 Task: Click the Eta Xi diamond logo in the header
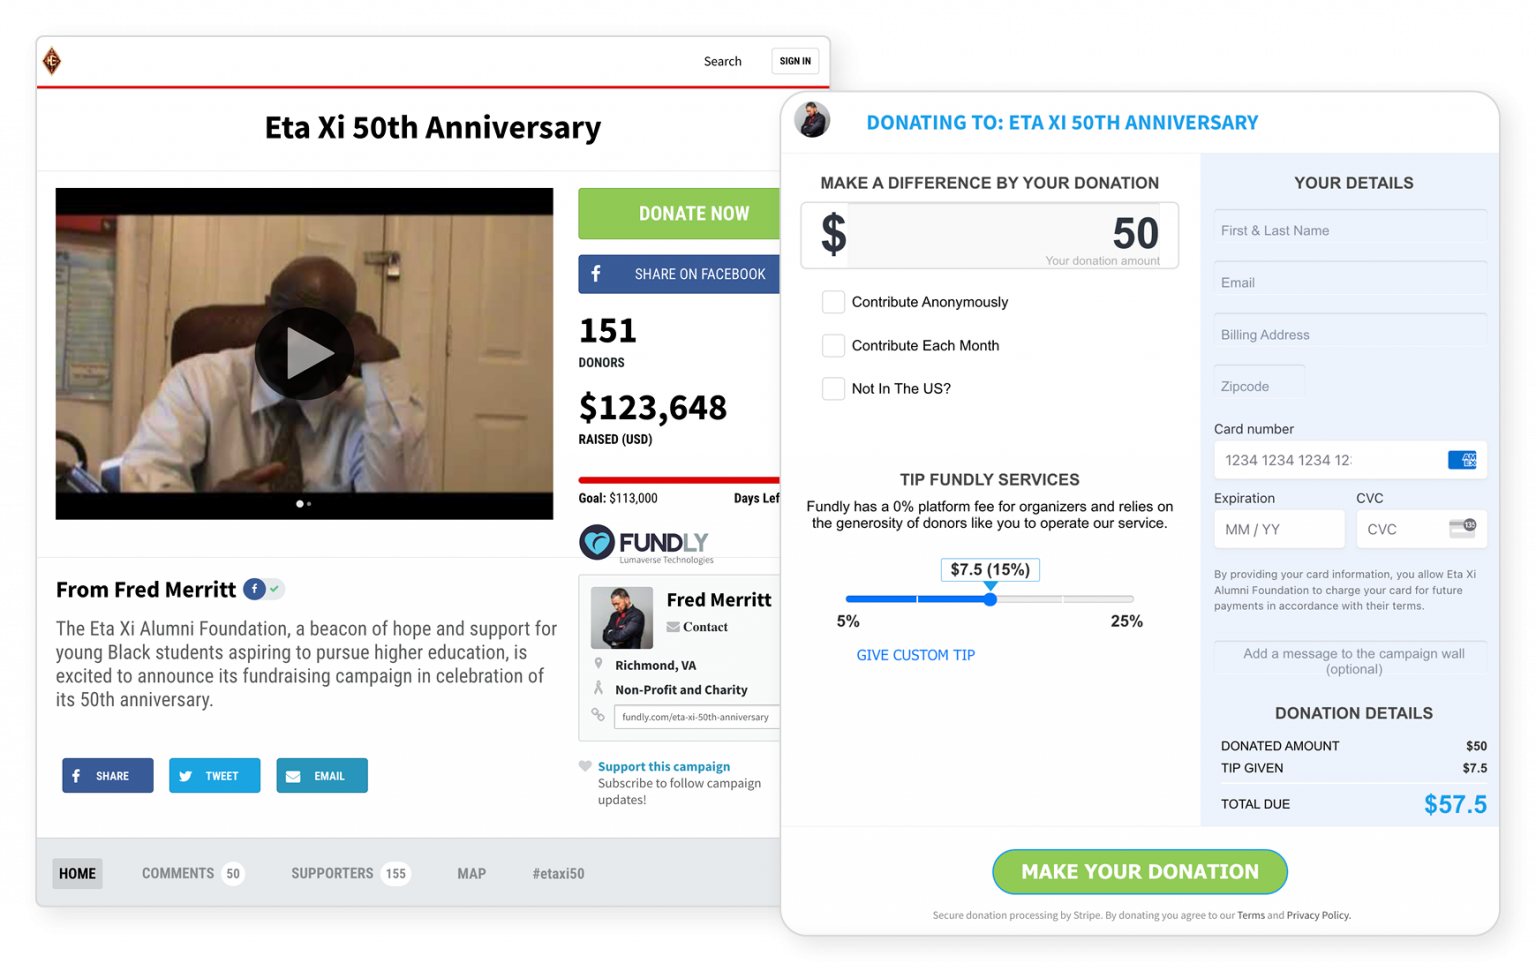click(x=51, y=61)
